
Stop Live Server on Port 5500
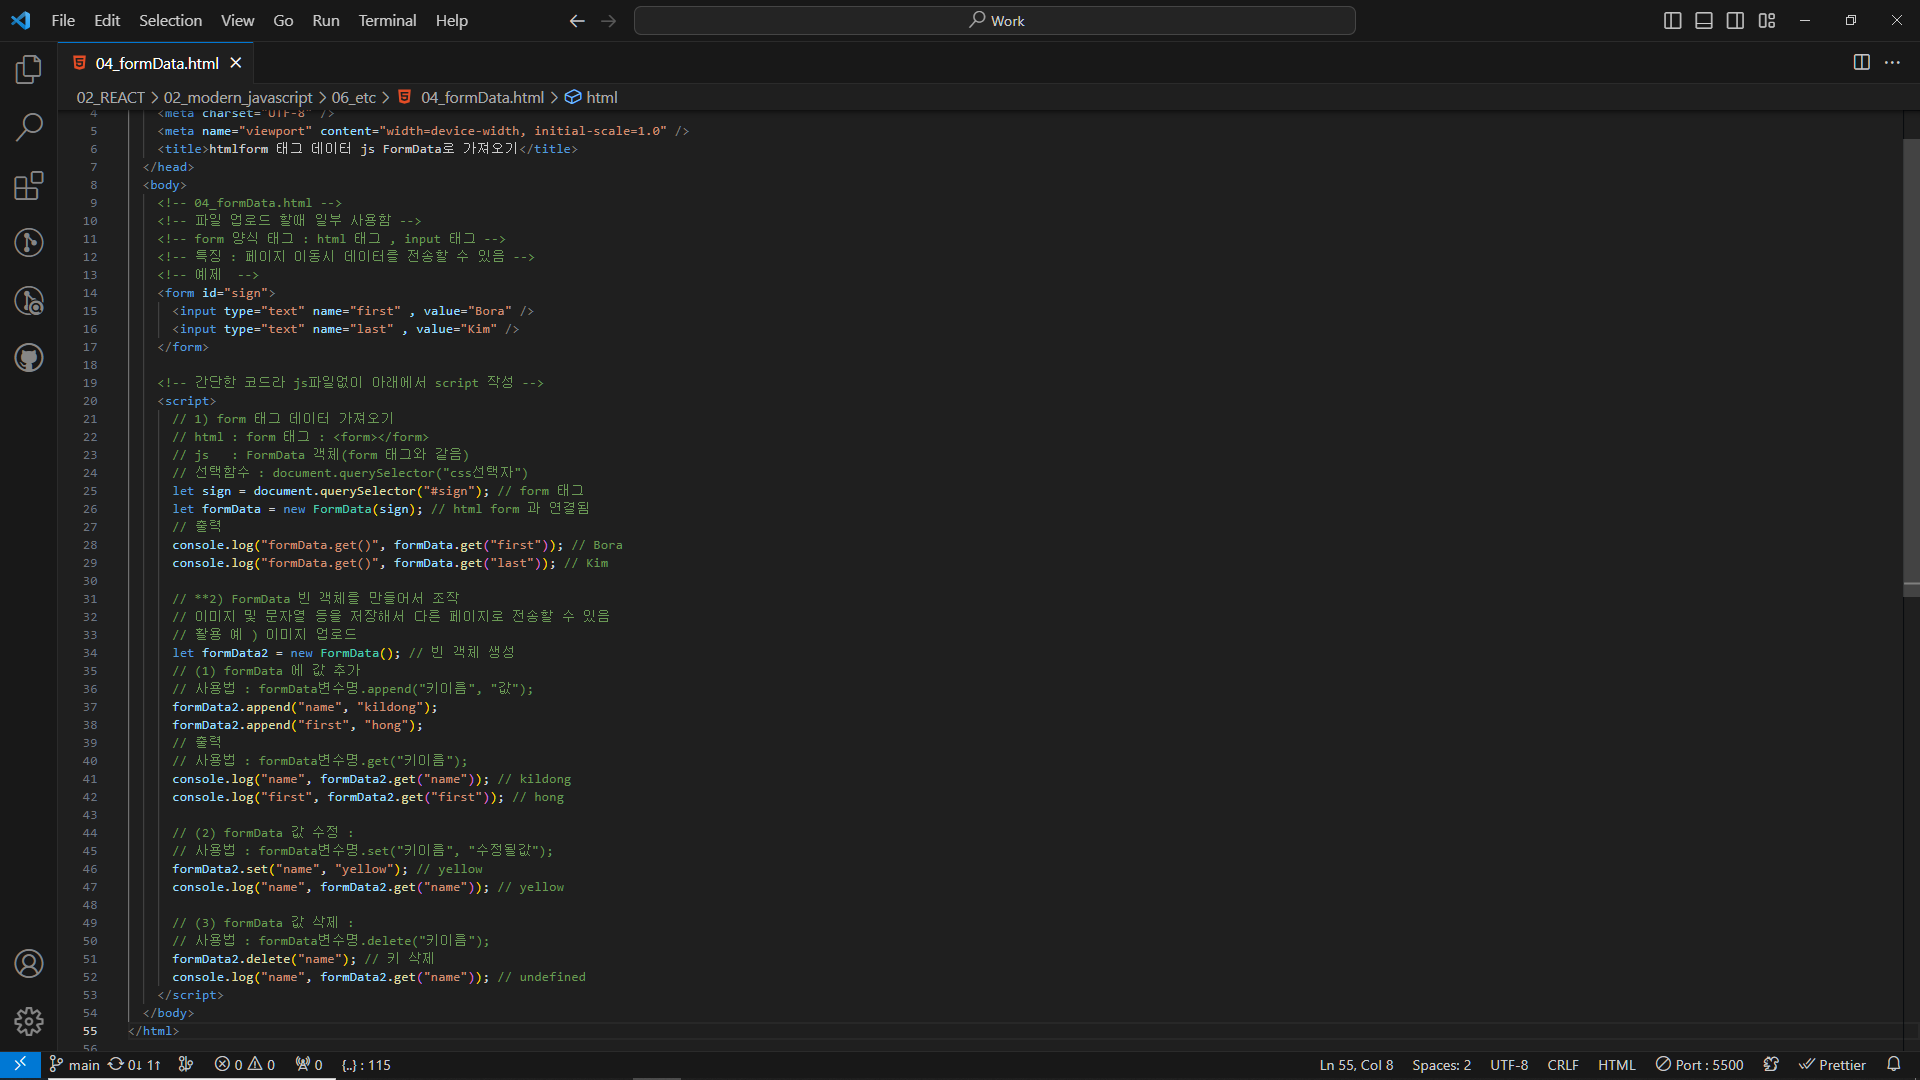tap(1699, 1065)
